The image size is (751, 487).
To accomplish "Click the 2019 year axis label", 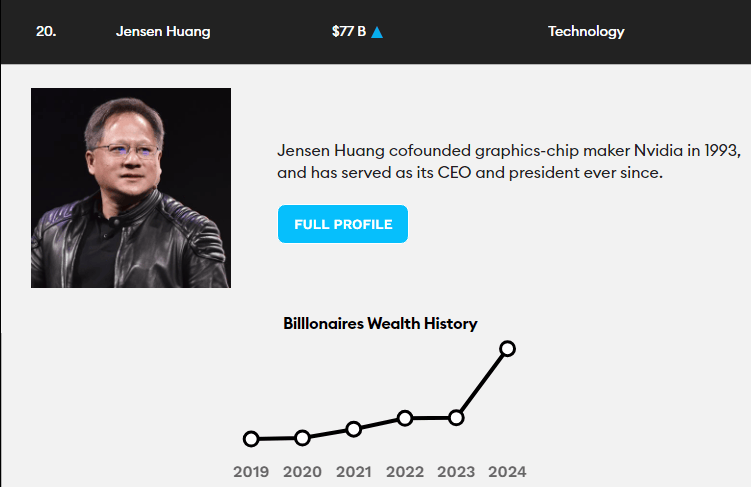I will [x=251, y=472].
